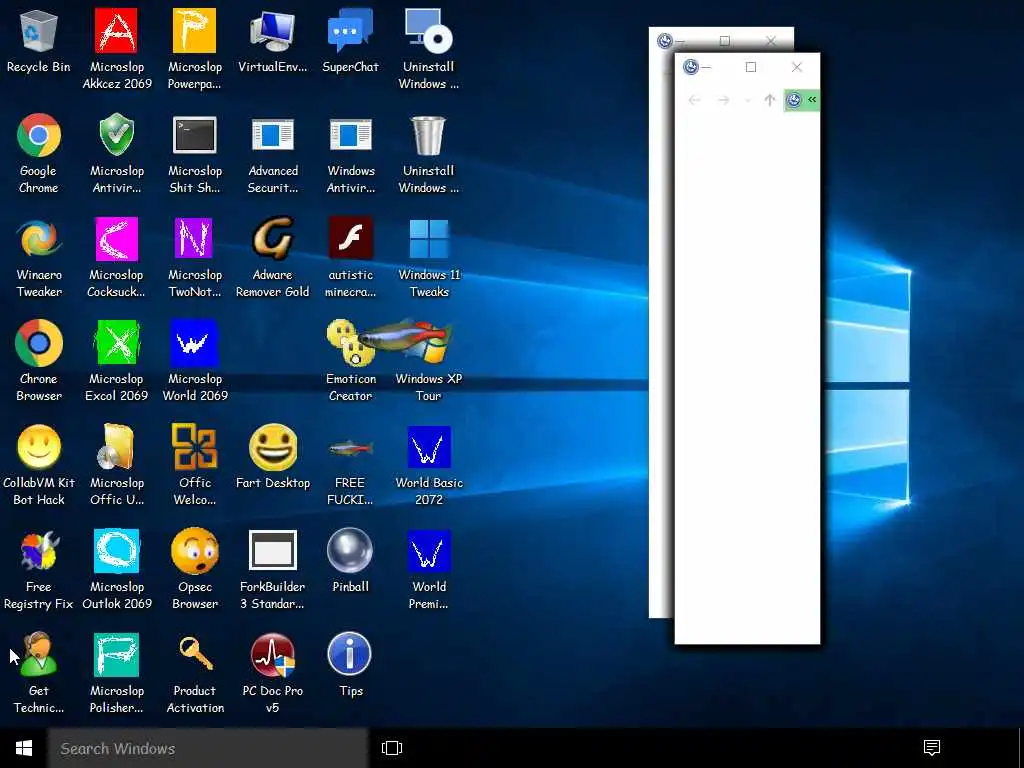The height and width of the screenshot is (768, 1024).
Task: Open recent locations dropdown in front window
Action: (748, 101)
